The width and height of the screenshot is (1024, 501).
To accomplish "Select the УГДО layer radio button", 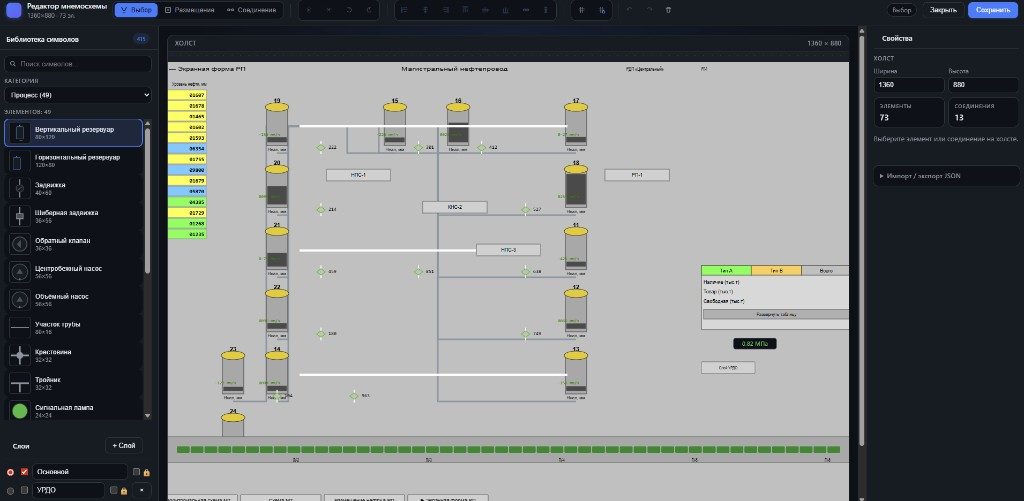I will [10, 491].
